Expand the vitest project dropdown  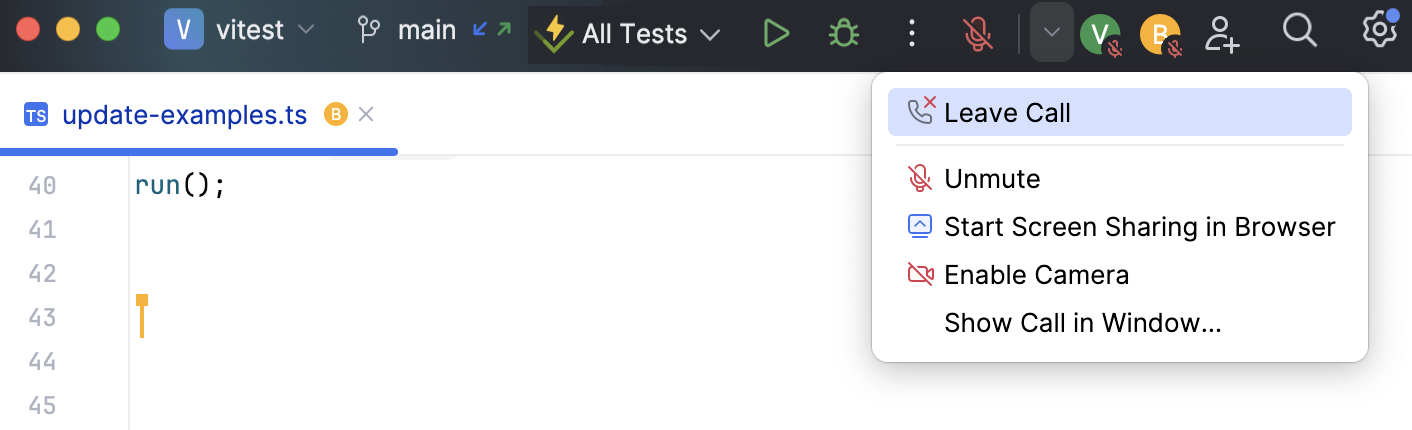pos(240,31)
